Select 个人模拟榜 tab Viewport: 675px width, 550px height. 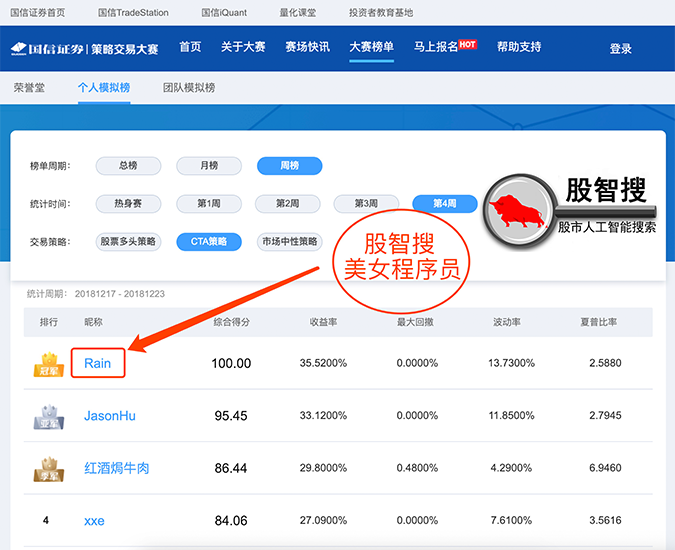point(104,87)
